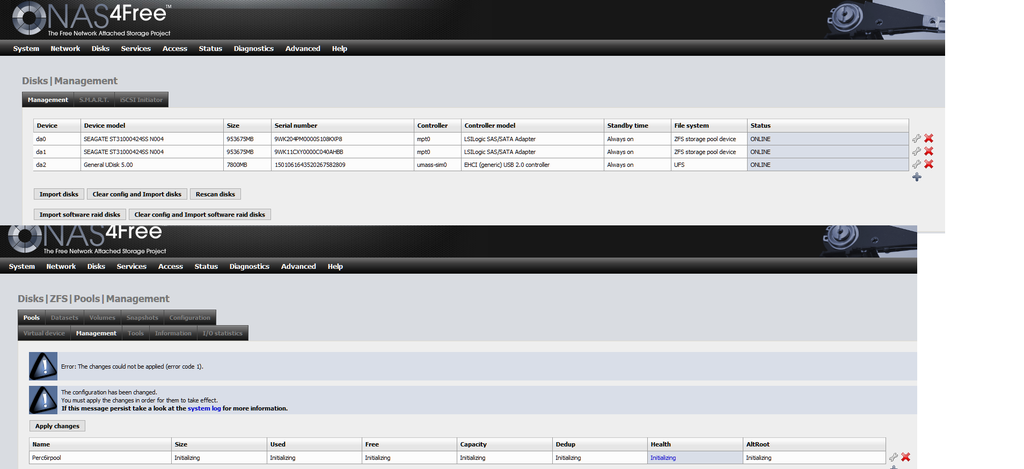Delete the Perc6irpool pool with red X
This screenshot has height=469, width=1024.
pos(906,457)
